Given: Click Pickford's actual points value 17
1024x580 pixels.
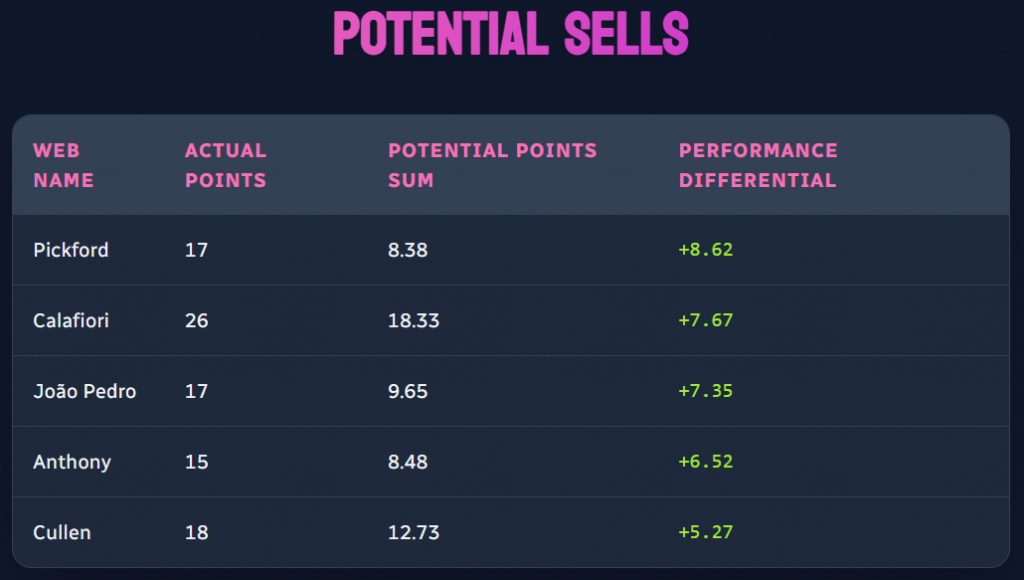Looking at the screenshot, I should [x=197, y=250].
